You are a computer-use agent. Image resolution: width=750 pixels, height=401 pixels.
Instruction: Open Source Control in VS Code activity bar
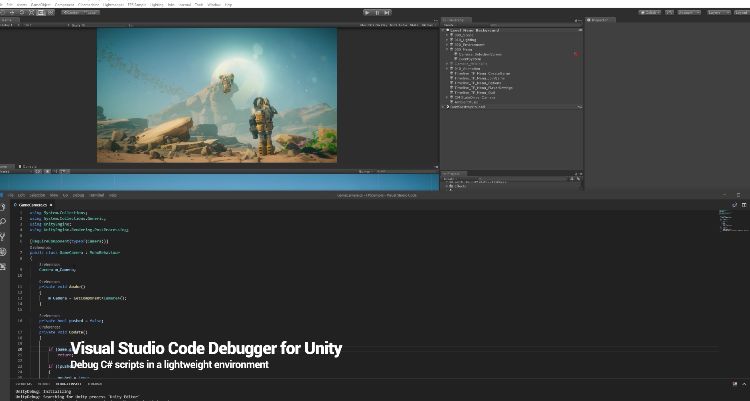click(x=3, y=236)
